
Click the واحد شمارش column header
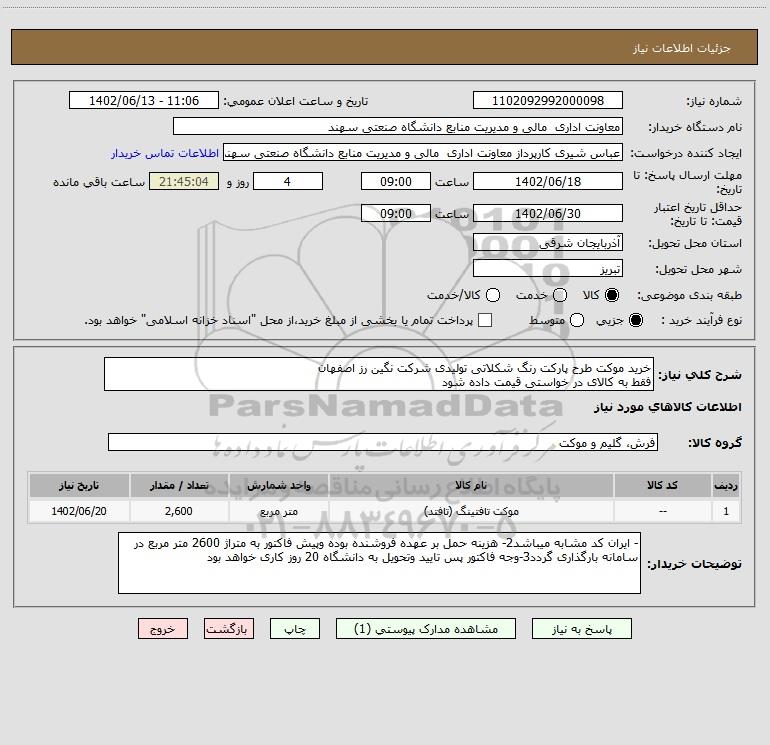(278, 485)
